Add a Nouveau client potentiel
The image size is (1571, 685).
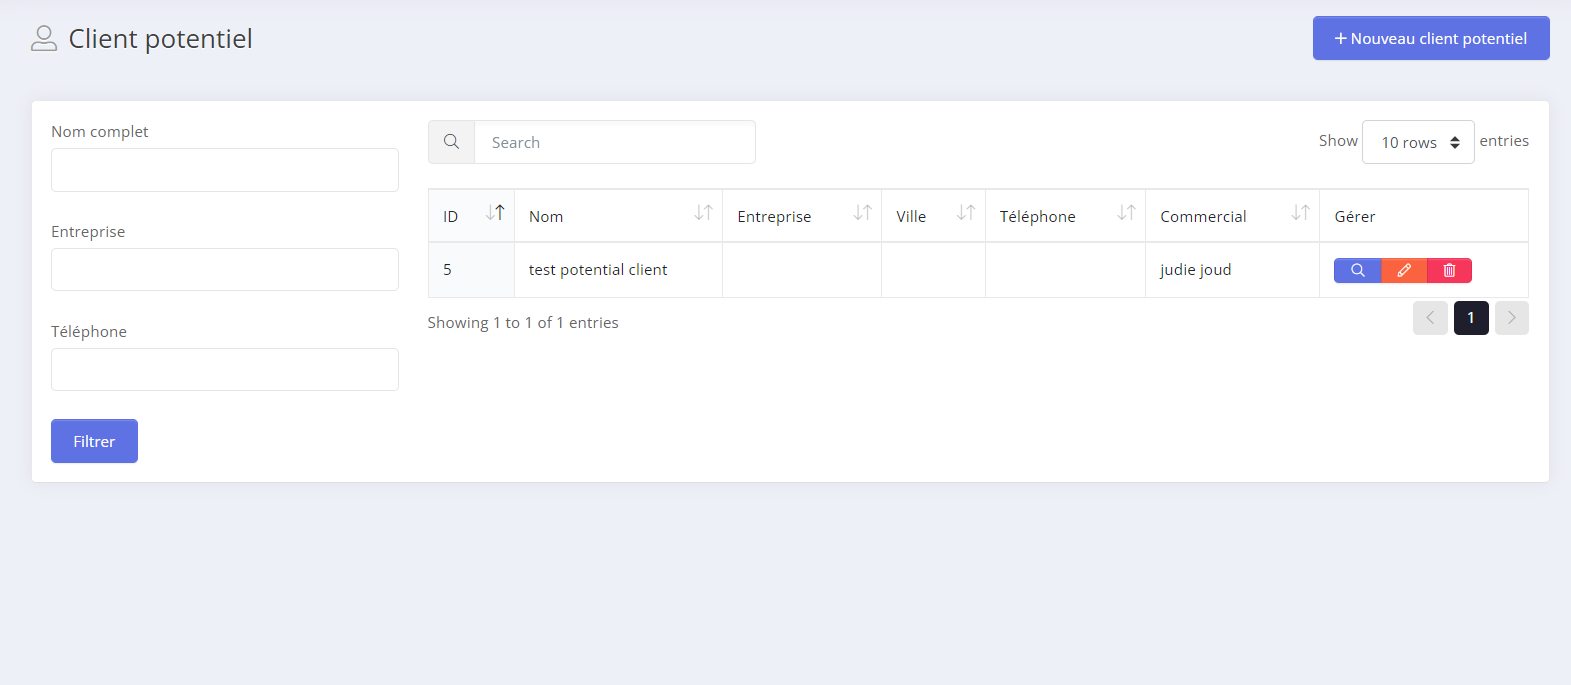[1430, 38]
